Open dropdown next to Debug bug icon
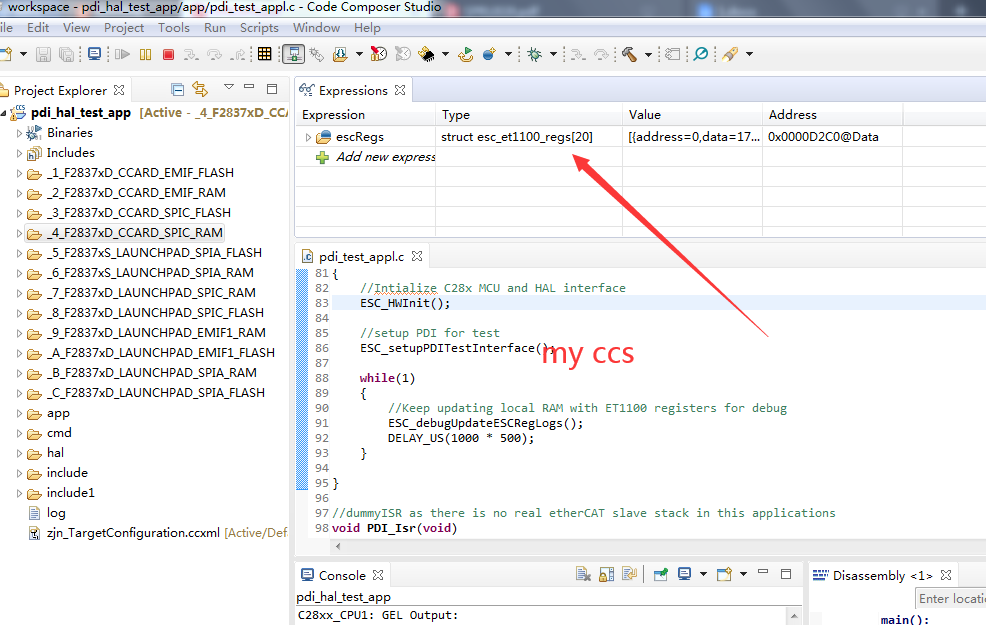This screenshot has width=986, height=625. (x=553, y=54)
